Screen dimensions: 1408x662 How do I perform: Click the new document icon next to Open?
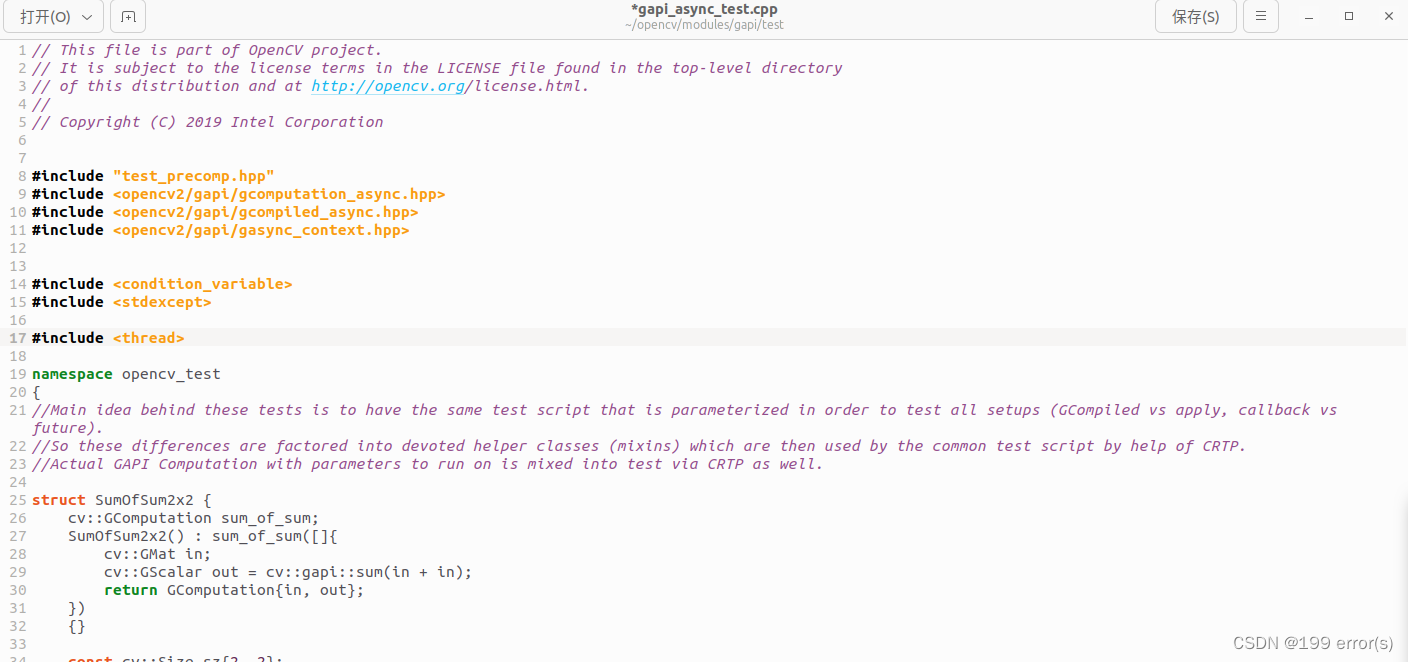(127, 16)
